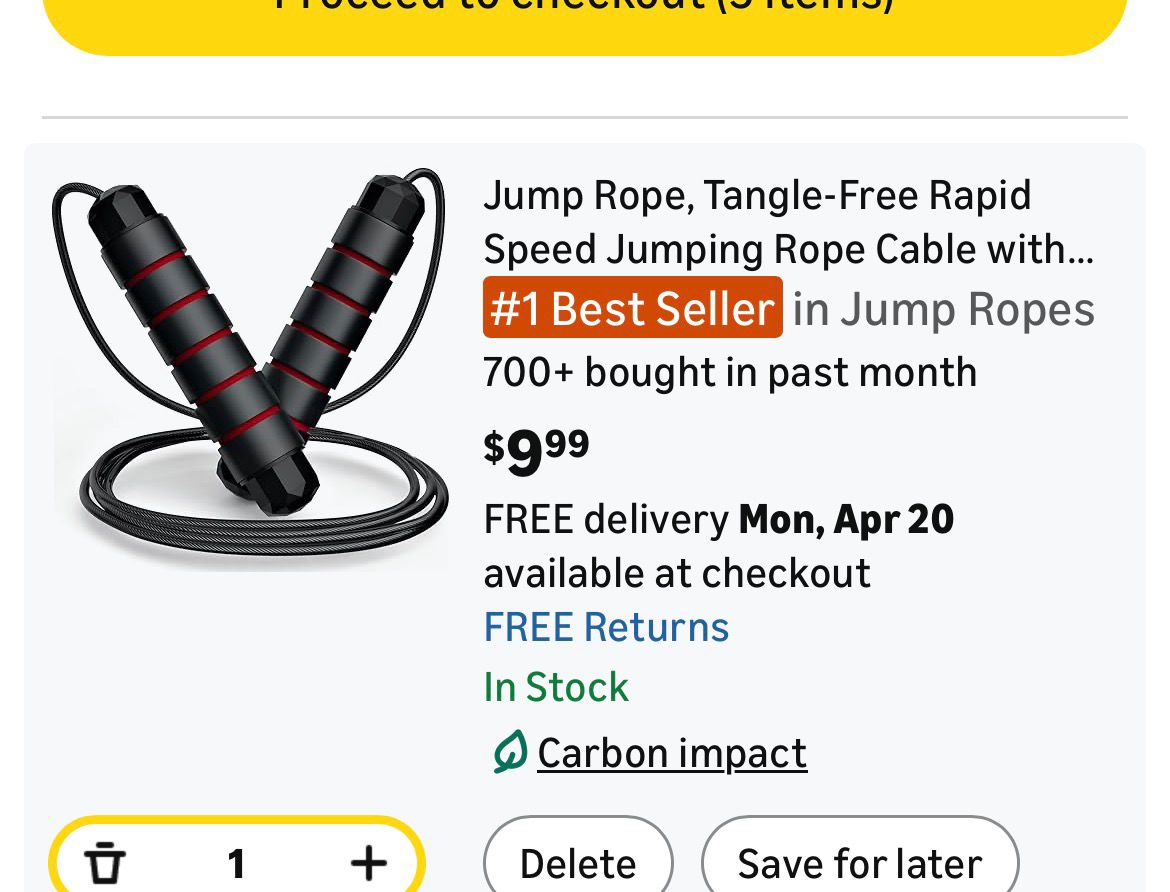Image resolution: width=1170 pixels, height=892 pixels.
Task: Tap Save for later
Action: 860,863
